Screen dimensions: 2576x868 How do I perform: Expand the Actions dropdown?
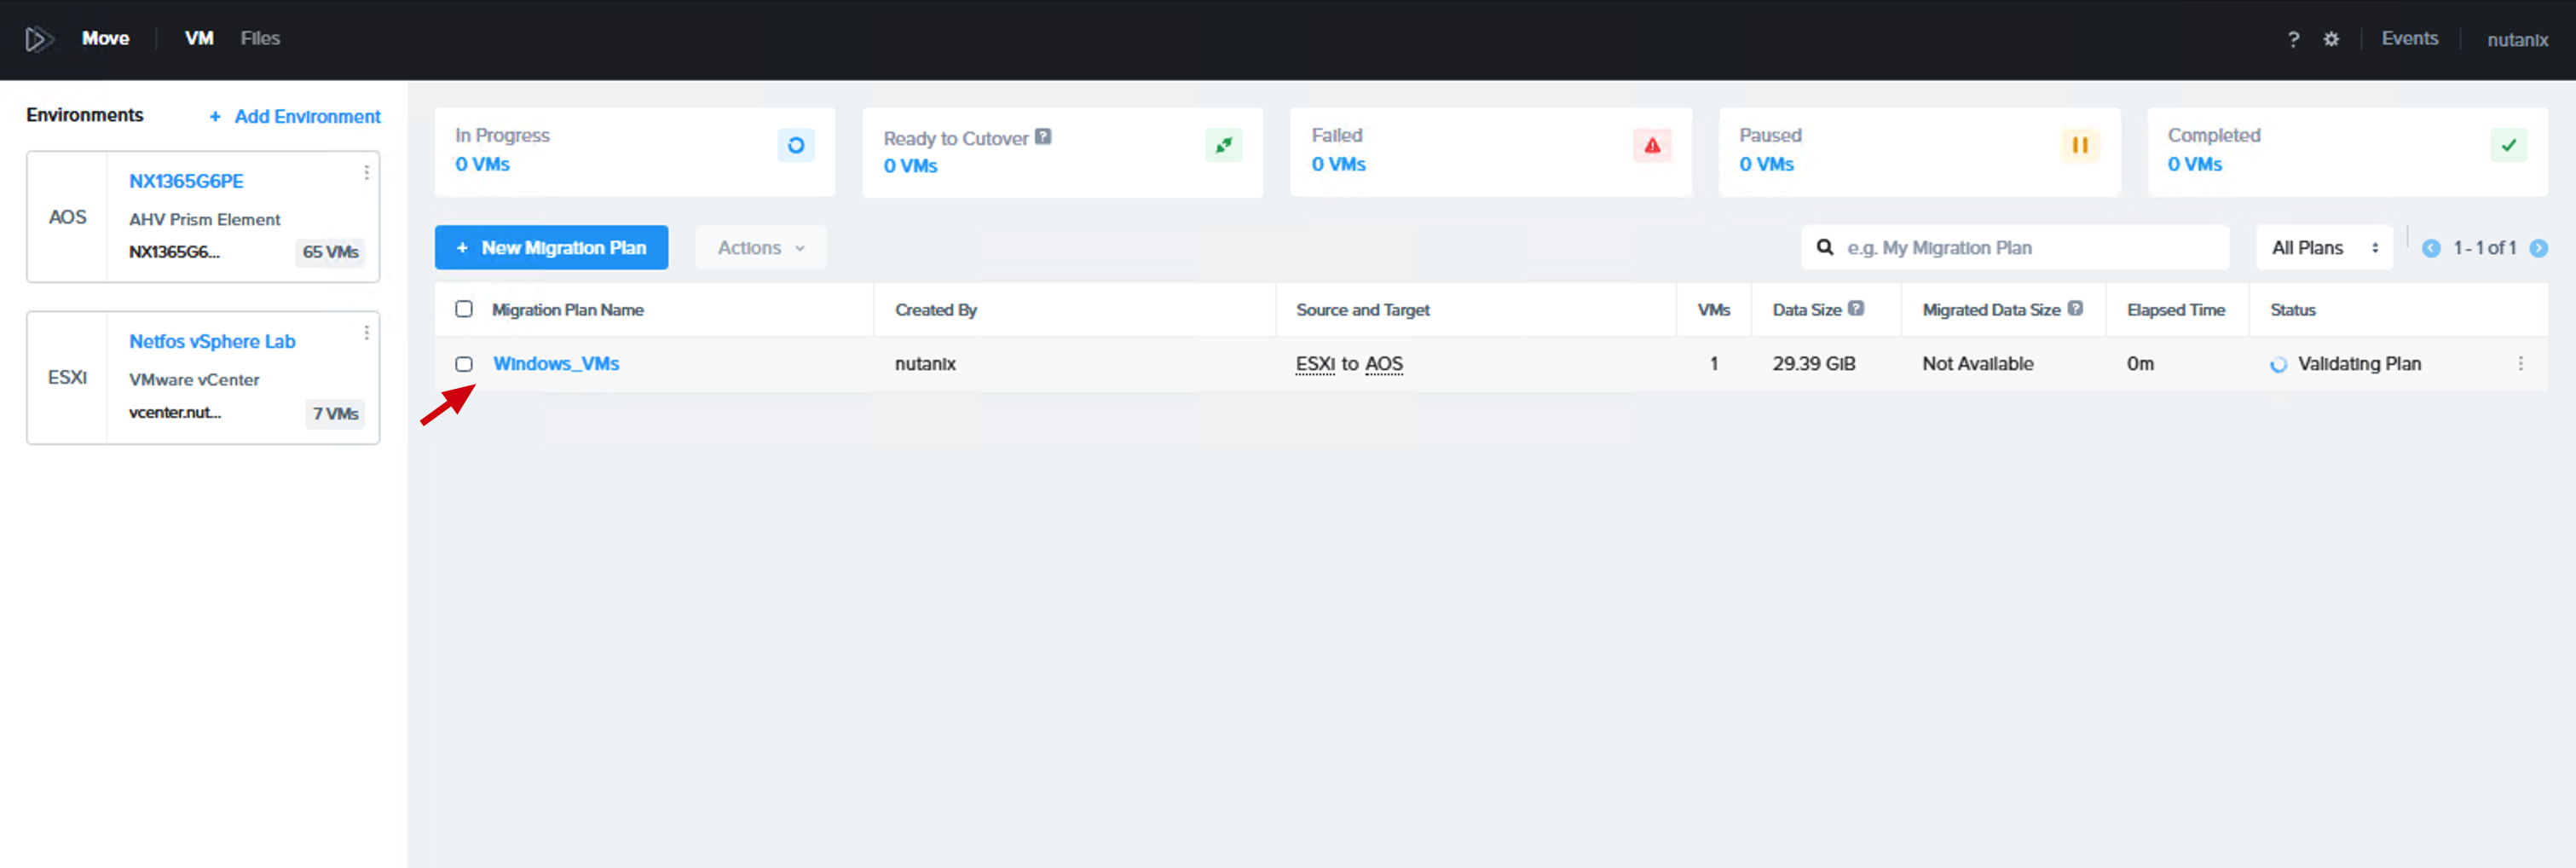pyautogui.click(x=761, y=248)
